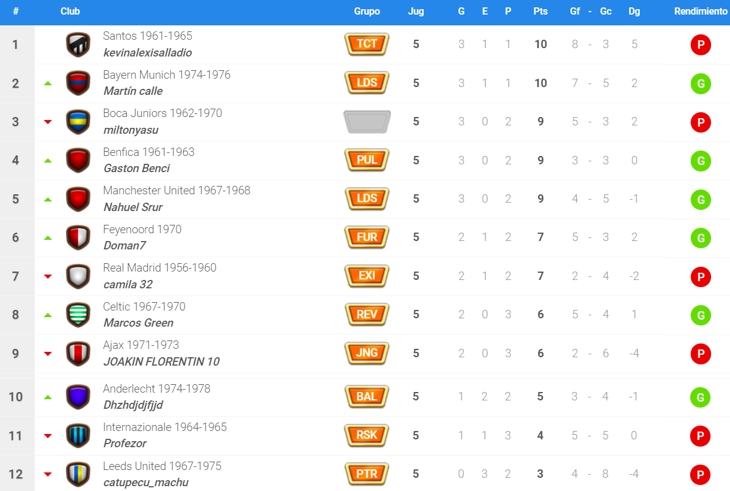Click Santos red P performance indicator
The width and height of the screenshot is (730, 491).
[700, 45]
